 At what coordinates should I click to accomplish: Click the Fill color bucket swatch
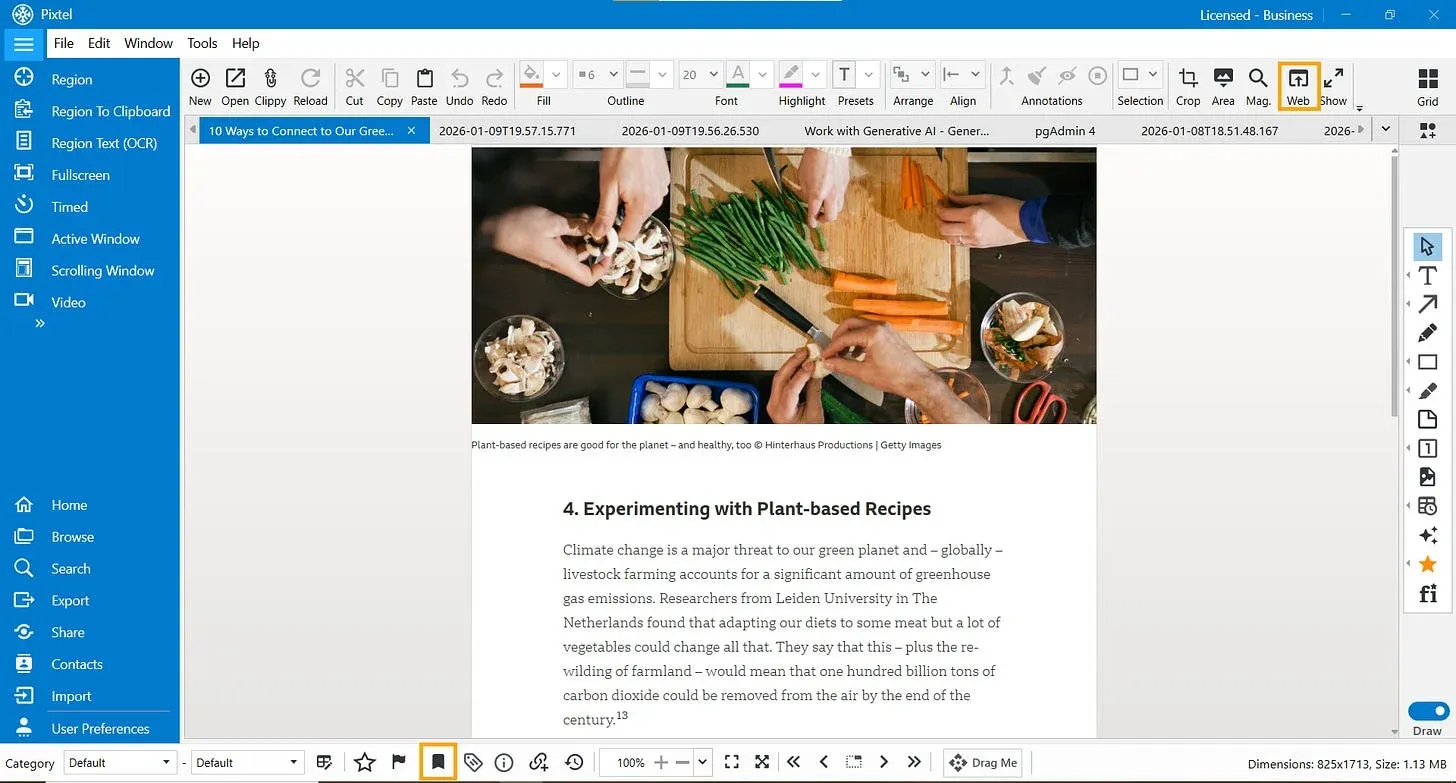click(x=532, y=75)
